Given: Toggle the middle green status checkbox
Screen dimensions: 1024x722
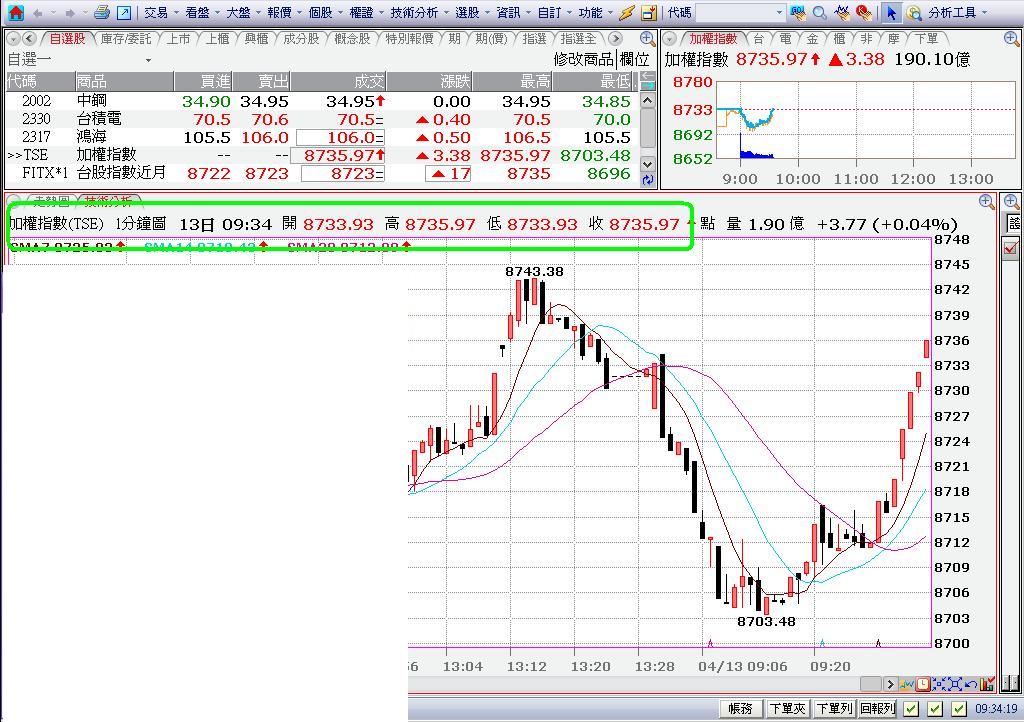Looking at the screenshot, I should 935,708.
